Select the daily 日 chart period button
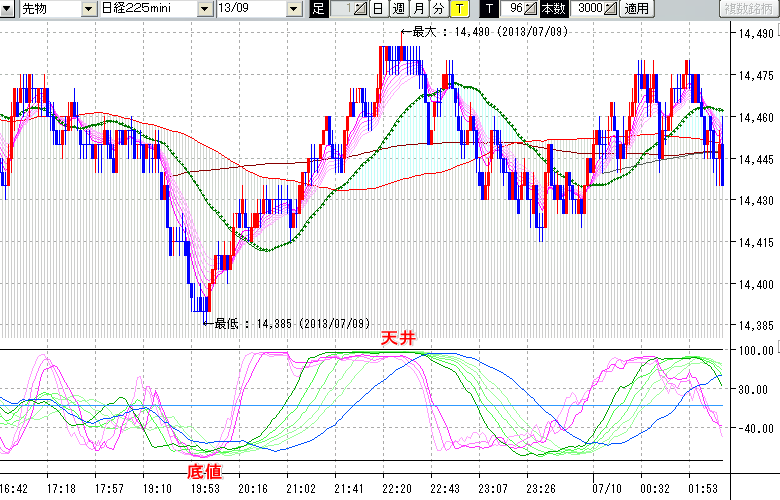780x500 pixels. [378, 9]
